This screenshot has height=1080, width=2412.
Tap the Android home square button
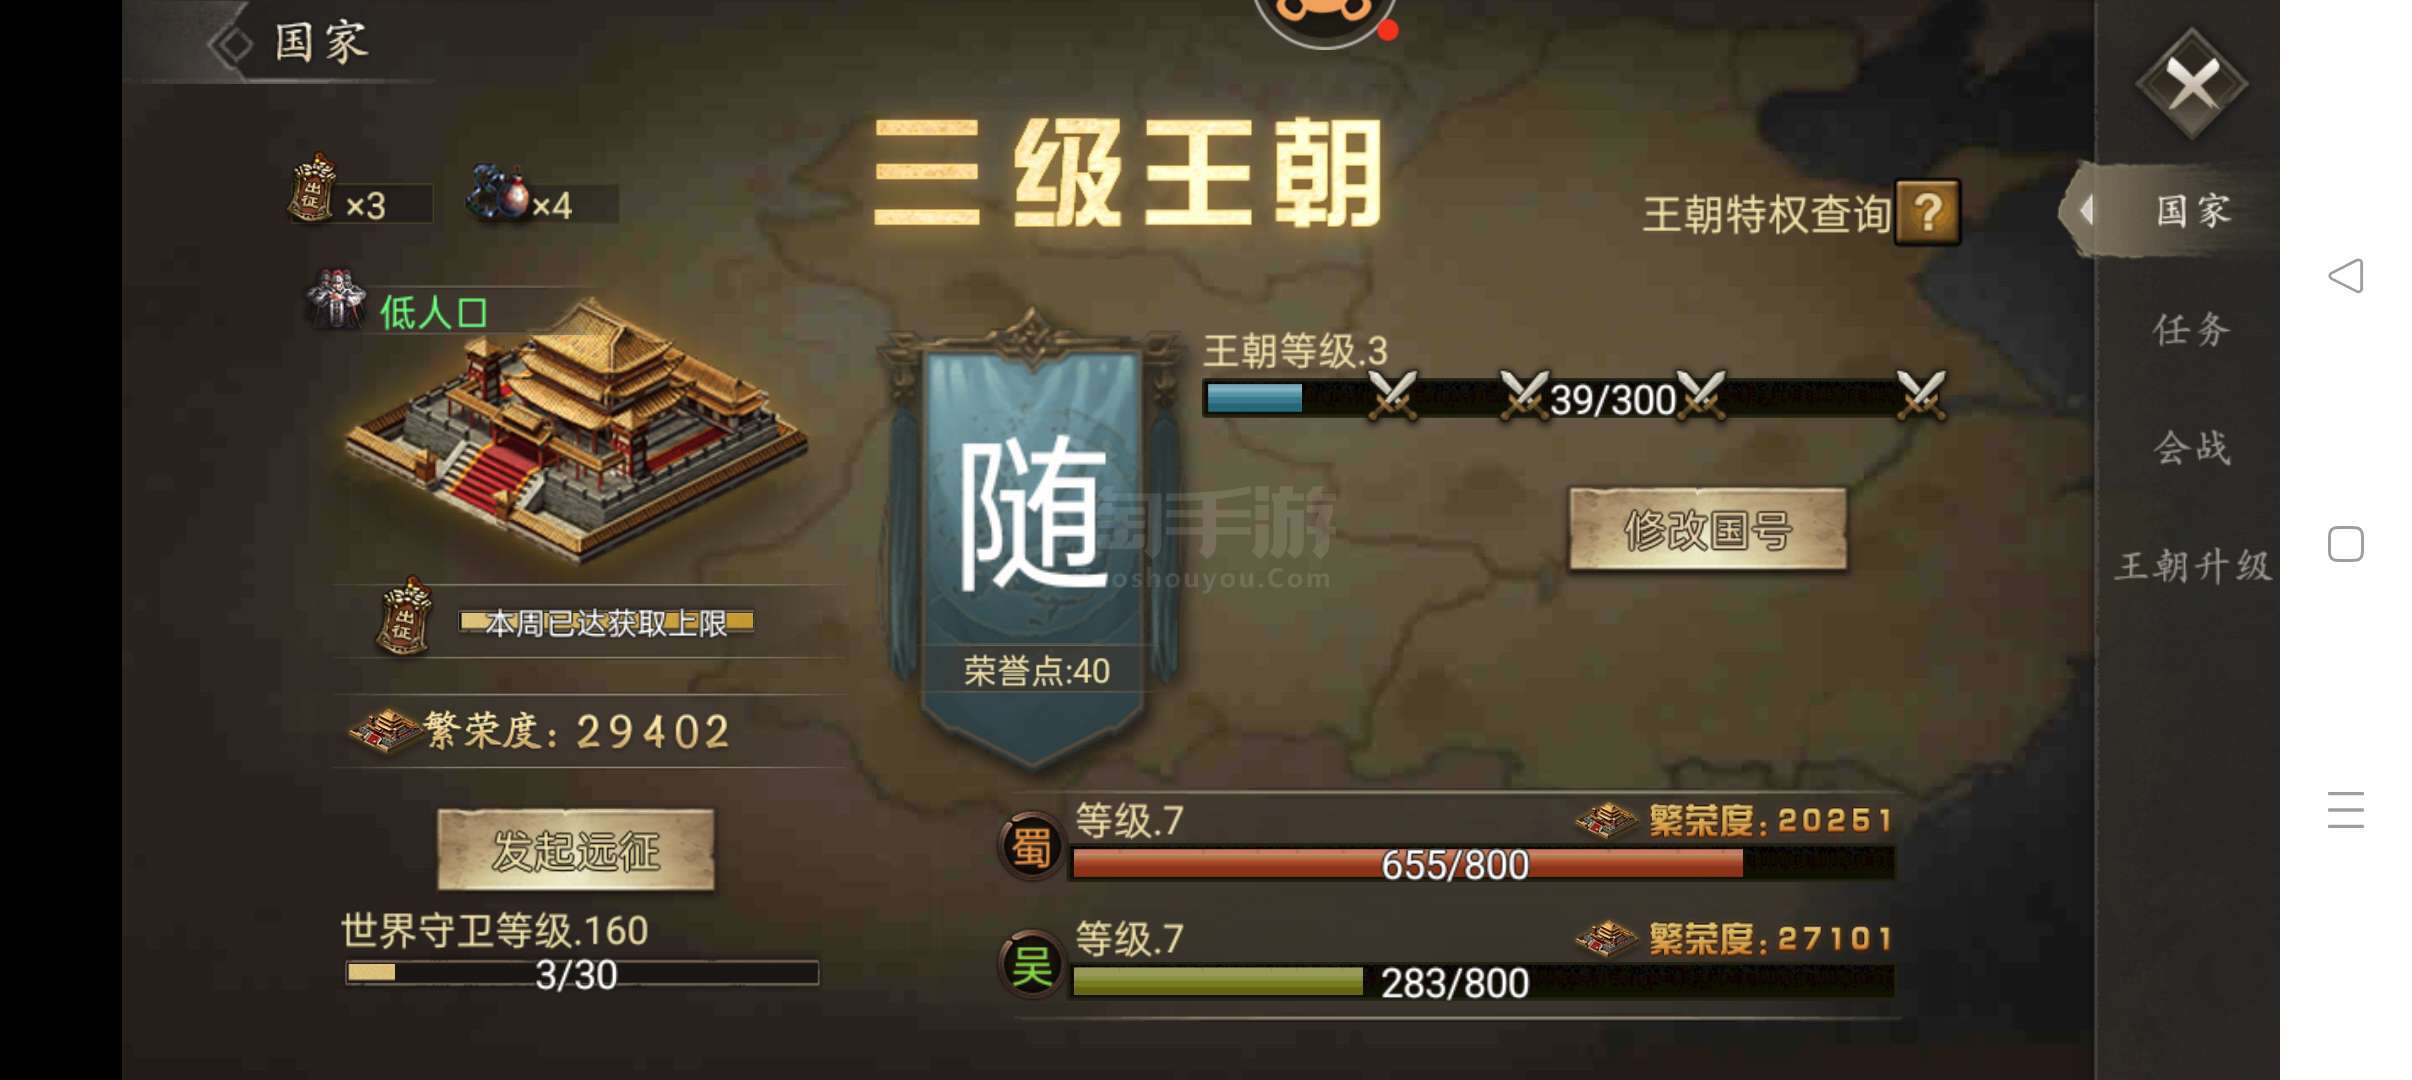click(x=2346, y=544)
